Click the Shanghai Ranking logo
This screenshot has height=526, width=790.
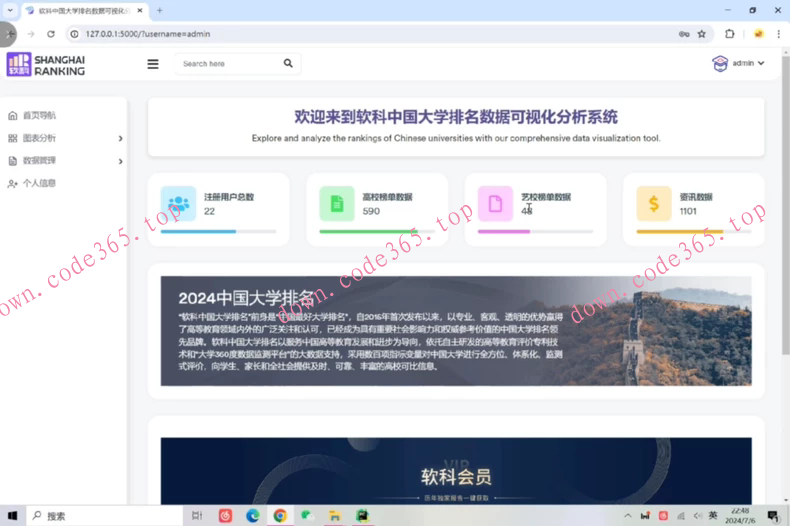coord(46,64)
